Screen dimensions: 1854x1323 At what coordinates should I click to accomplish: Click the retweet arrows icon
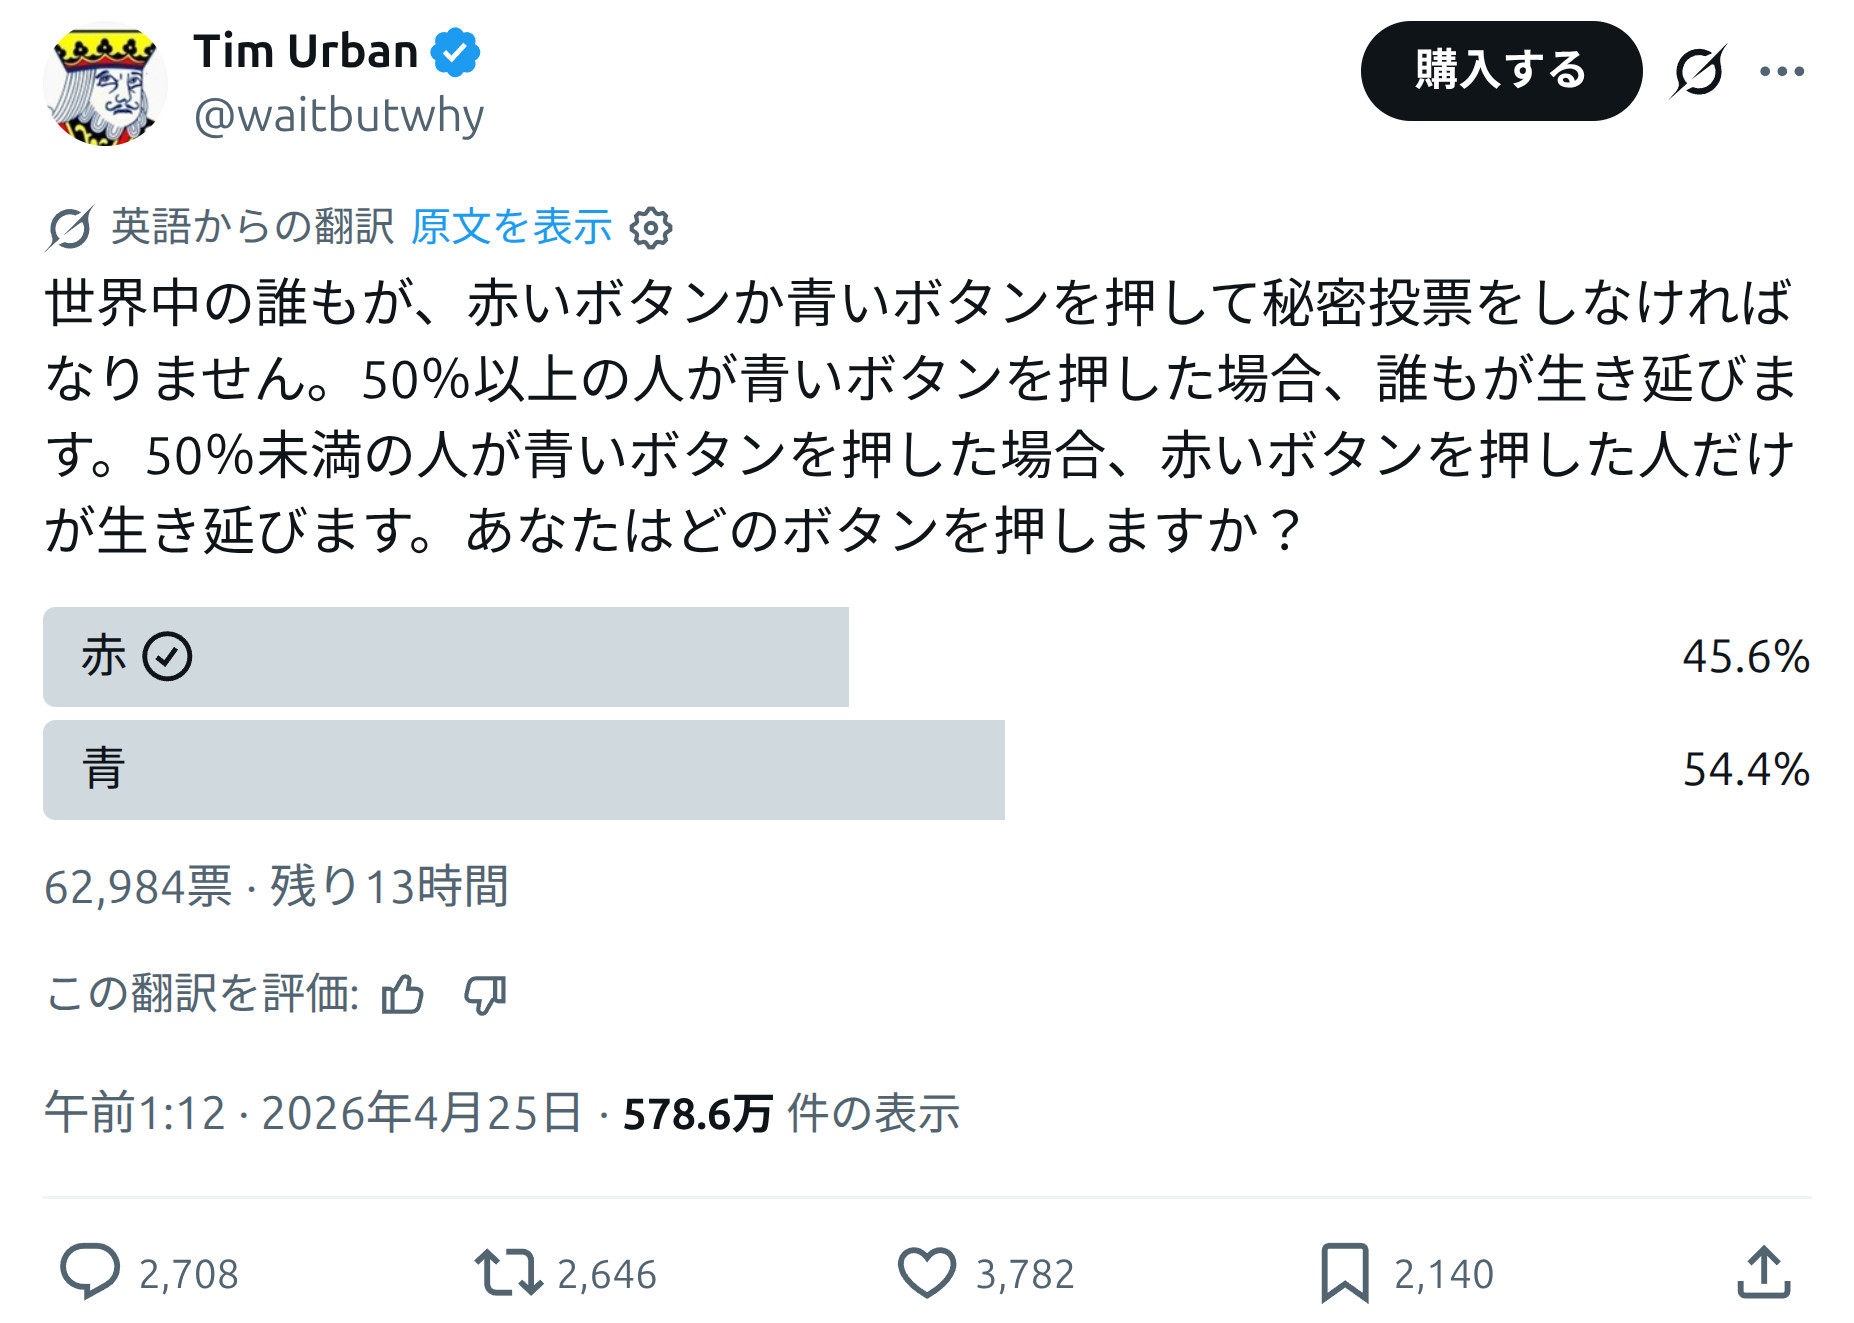[508, 1272]
